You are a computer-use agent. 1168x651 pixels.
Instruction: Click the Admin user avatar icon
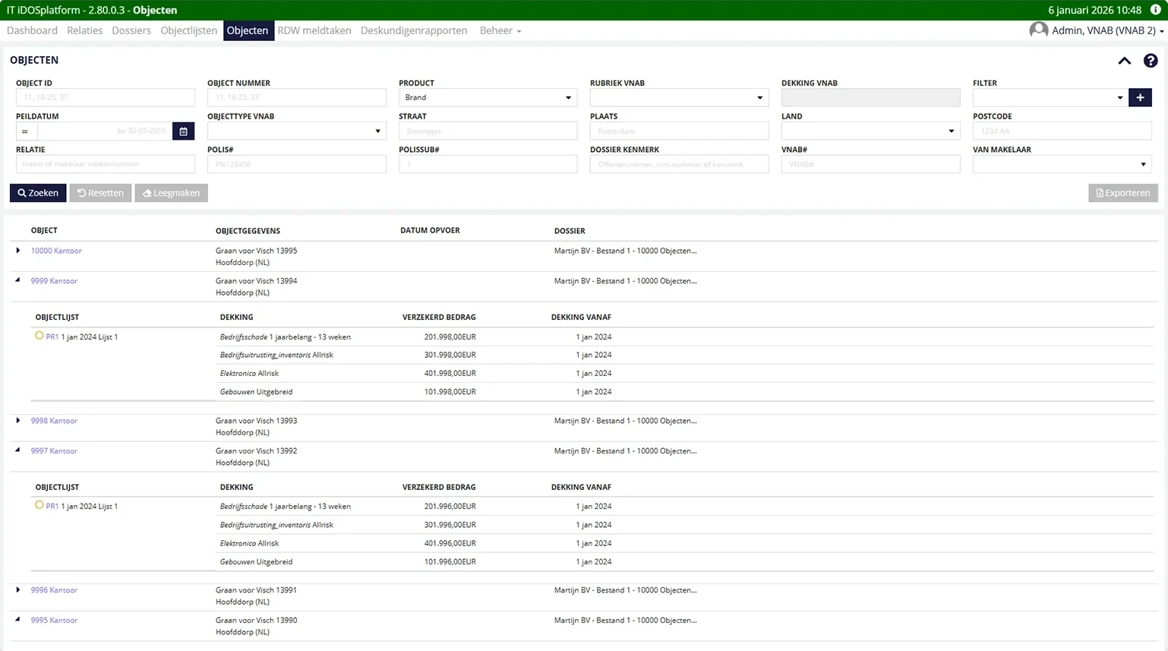[x=1039, y=31]
